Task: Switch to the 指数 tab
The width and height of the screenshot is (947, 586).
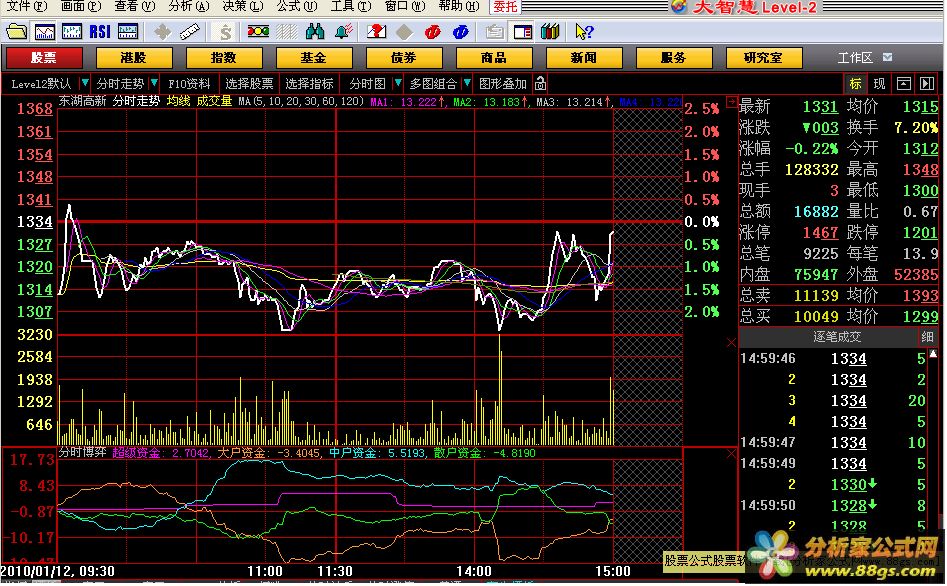Action: pos(224,57)
